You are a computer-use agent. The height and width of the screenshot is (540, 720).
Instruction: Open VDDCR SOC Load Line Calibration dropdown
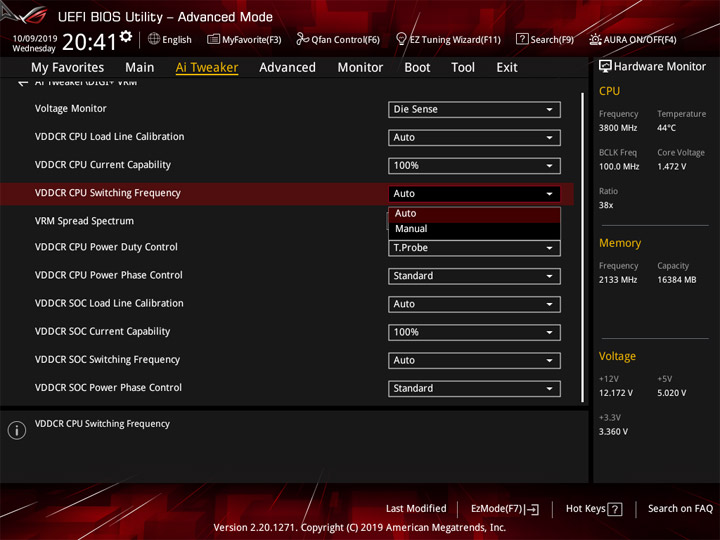(x=474, y=304)
